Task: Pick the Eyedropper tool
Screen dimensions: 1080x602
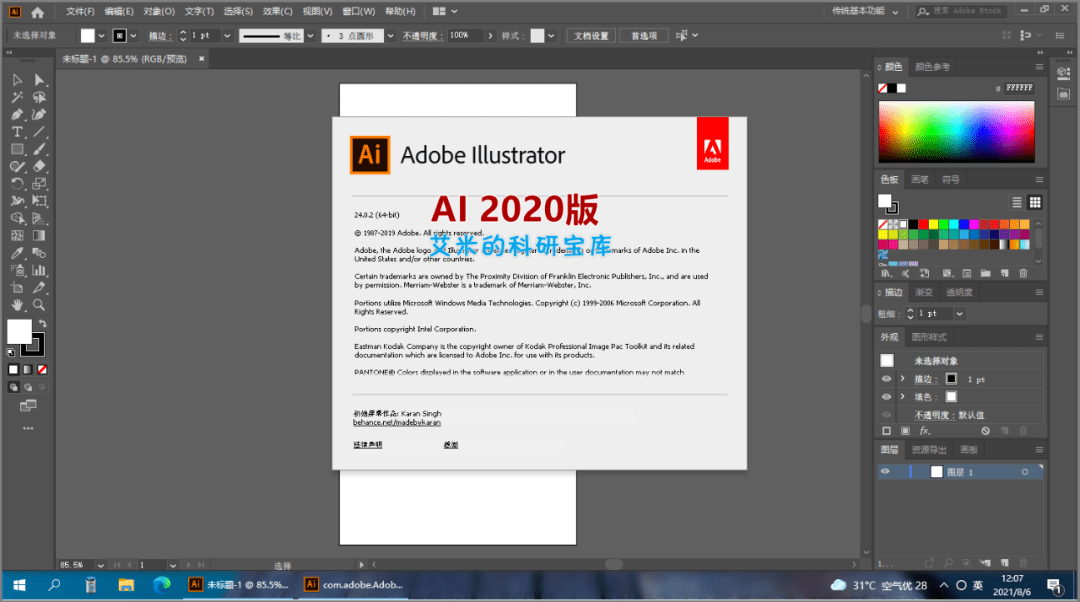Action: click(17, 253)
